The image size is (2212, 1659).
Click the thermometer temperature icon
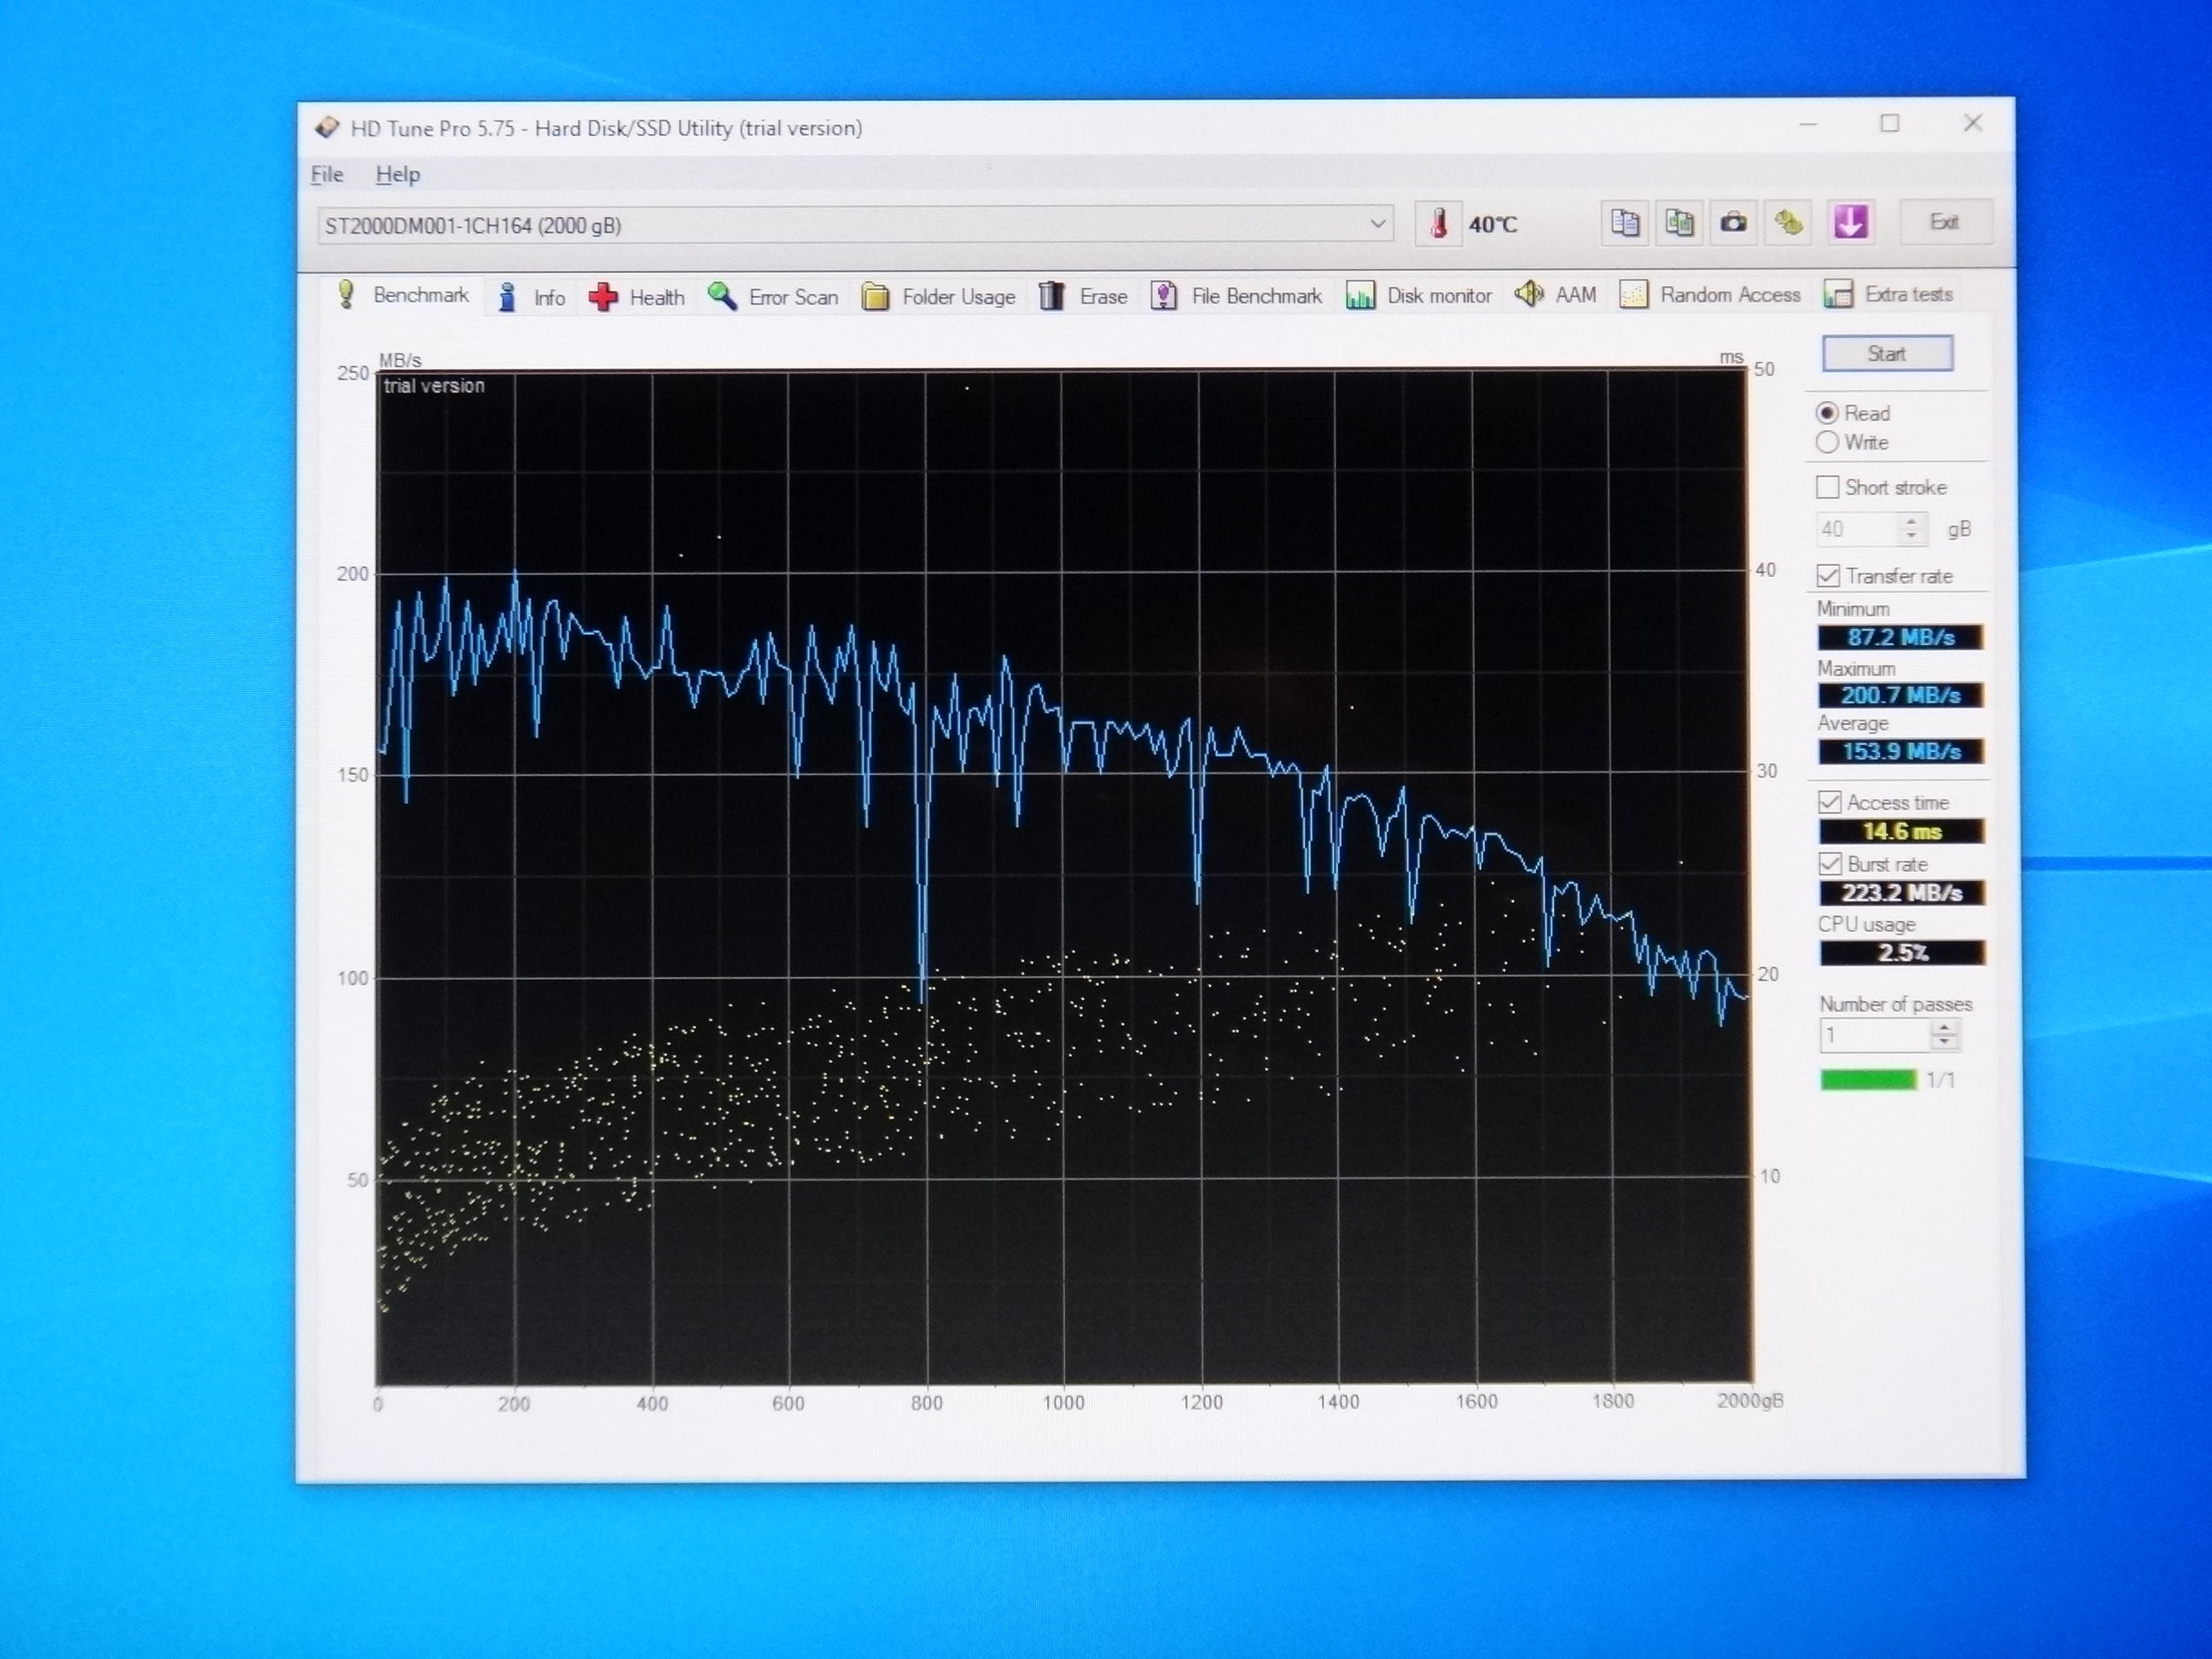(x=1438, y=223)
